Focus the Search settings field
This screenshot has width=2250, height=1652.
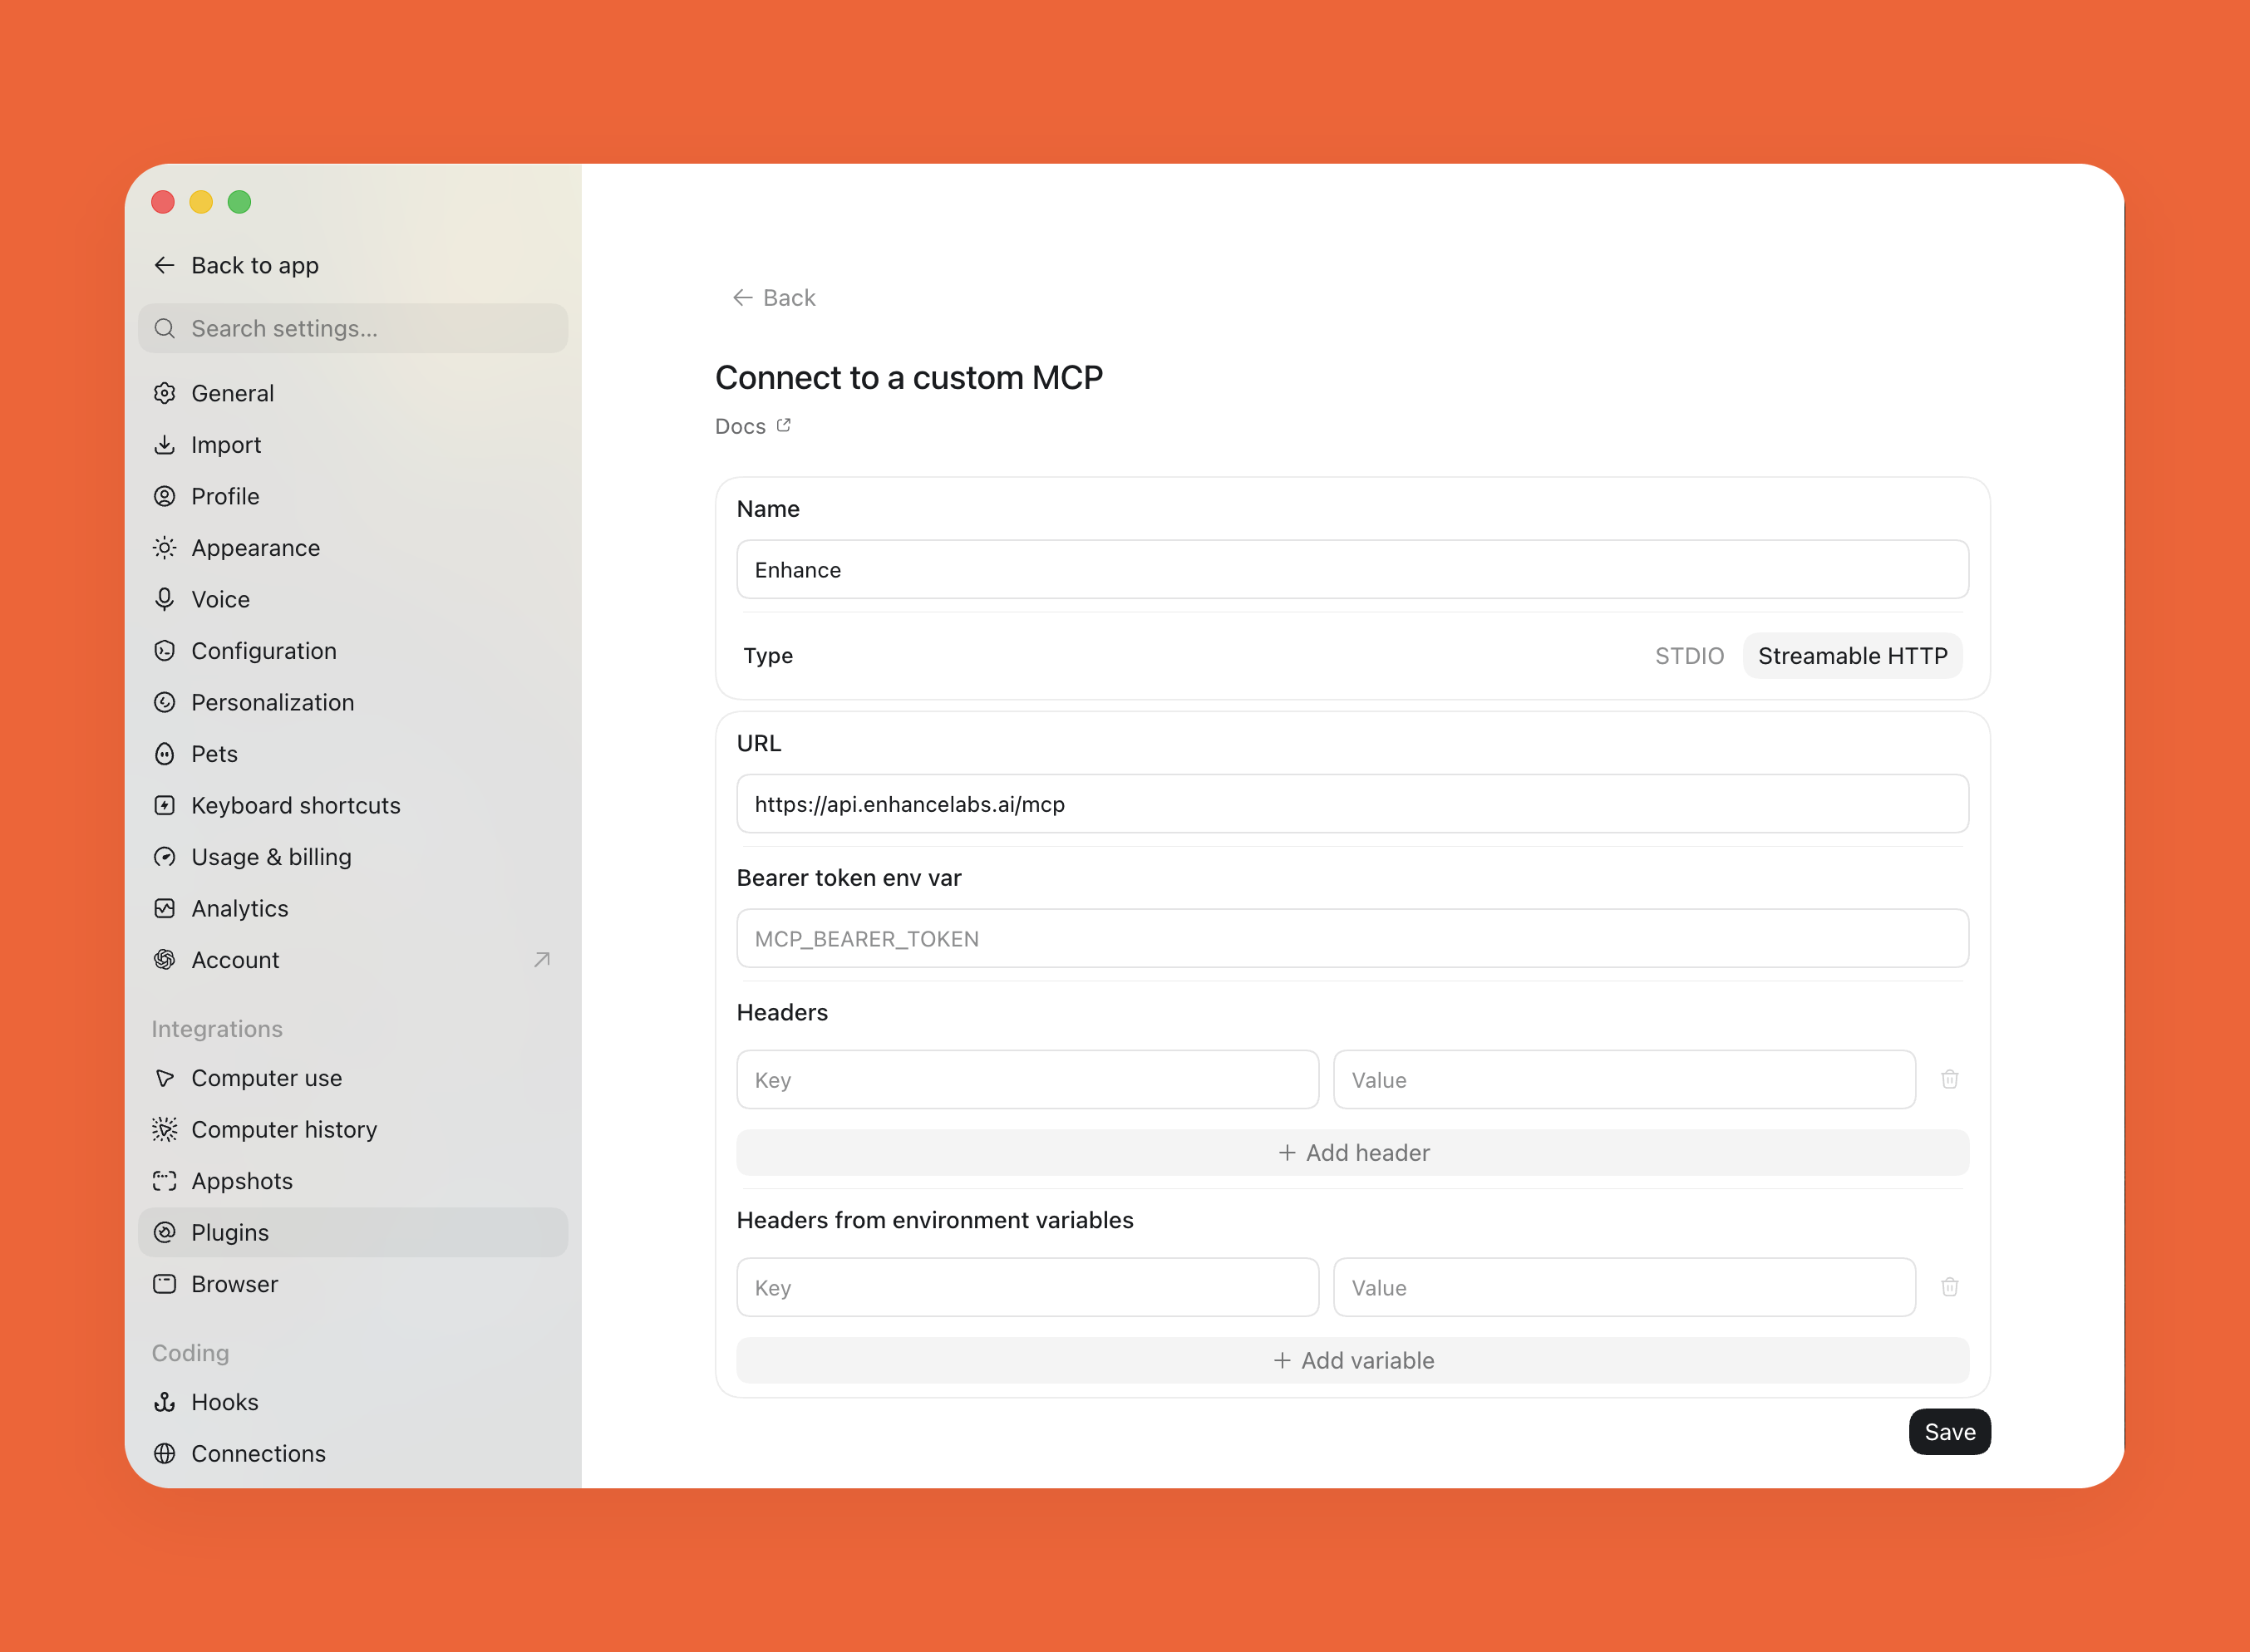pyautogui.click(x=353, y=328)
